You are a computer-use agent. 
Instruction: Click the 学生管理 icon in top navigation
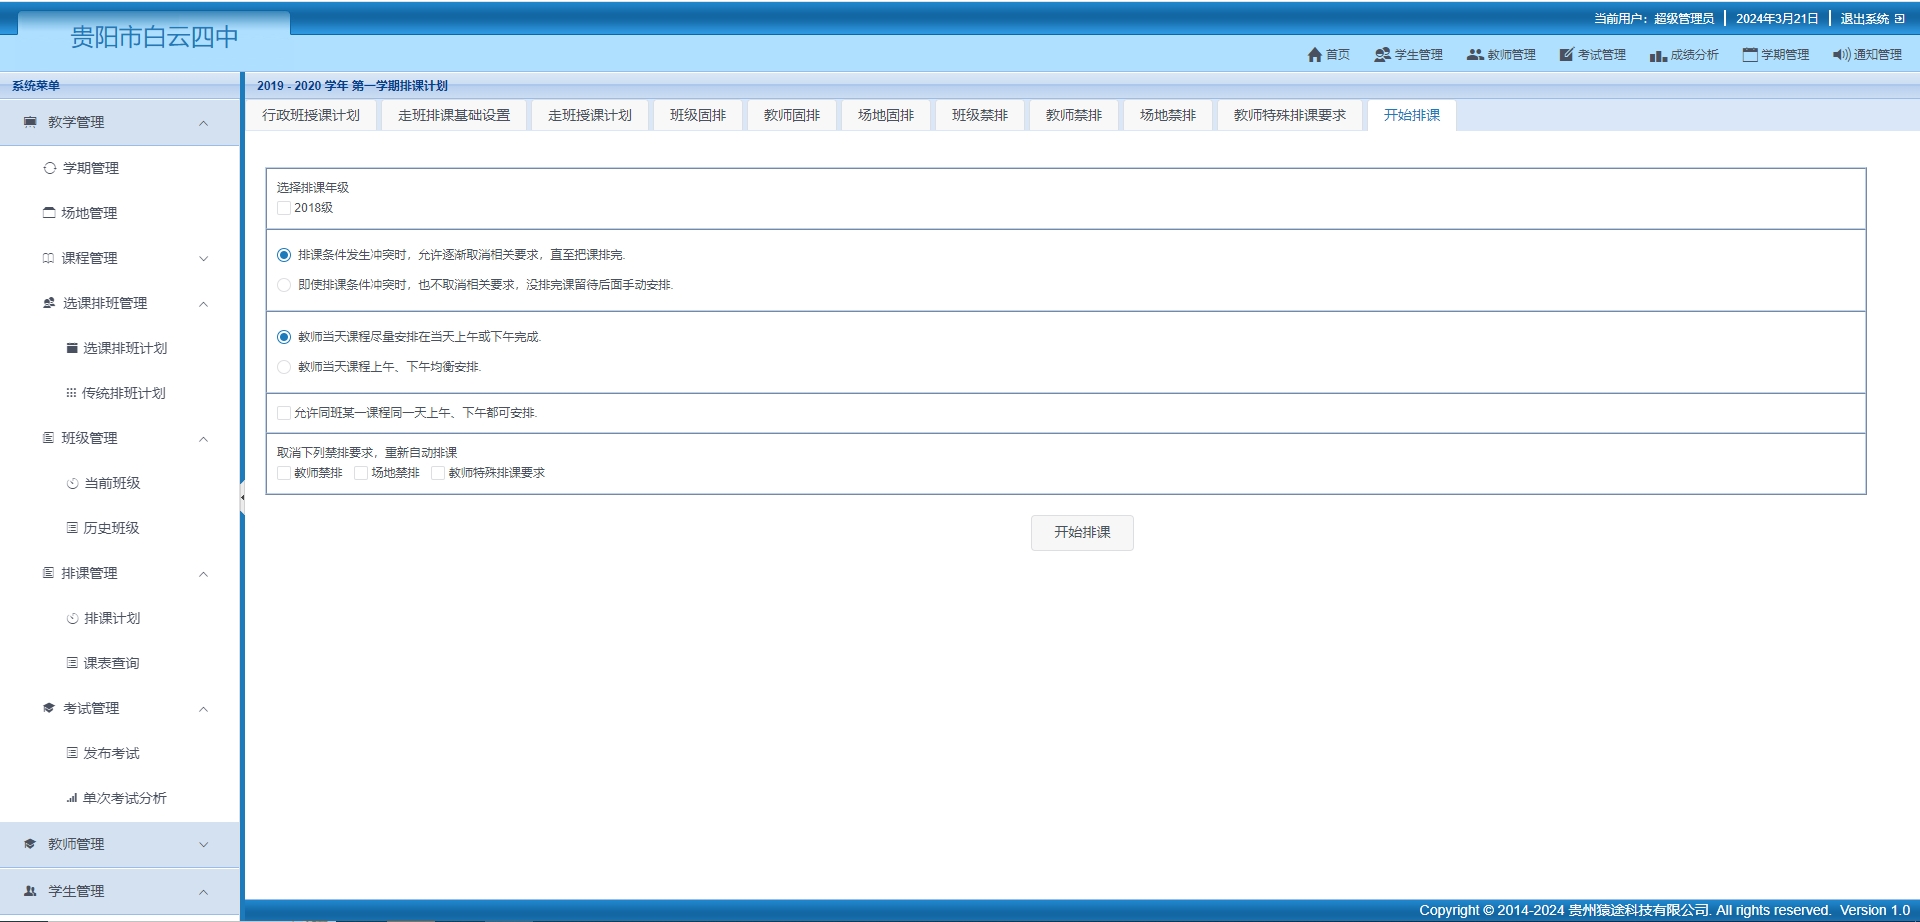(x=1382, y=55)
